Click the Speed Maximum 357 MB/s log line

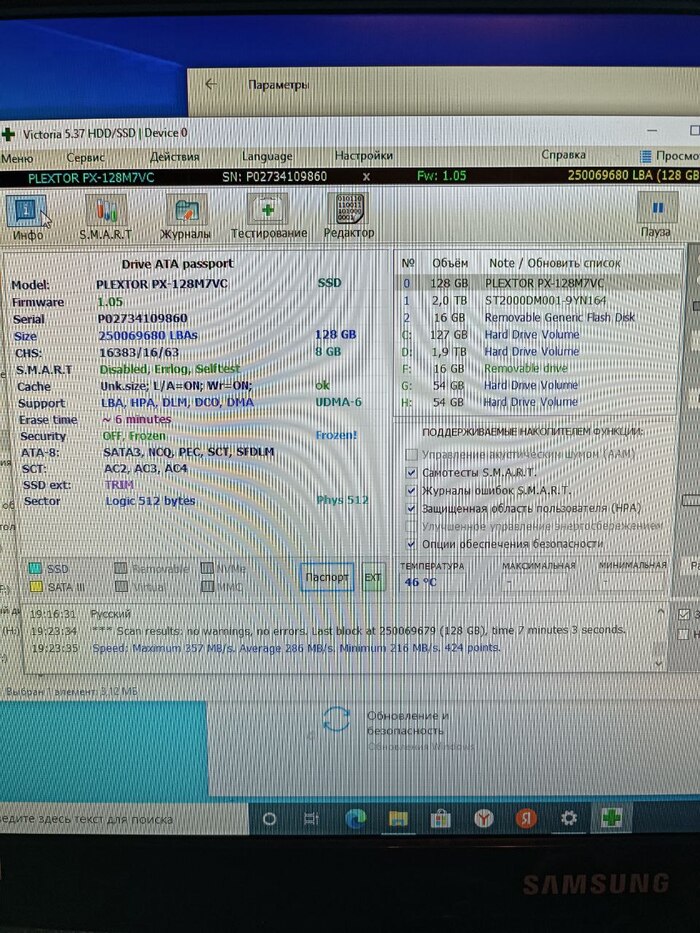[296, 648]
